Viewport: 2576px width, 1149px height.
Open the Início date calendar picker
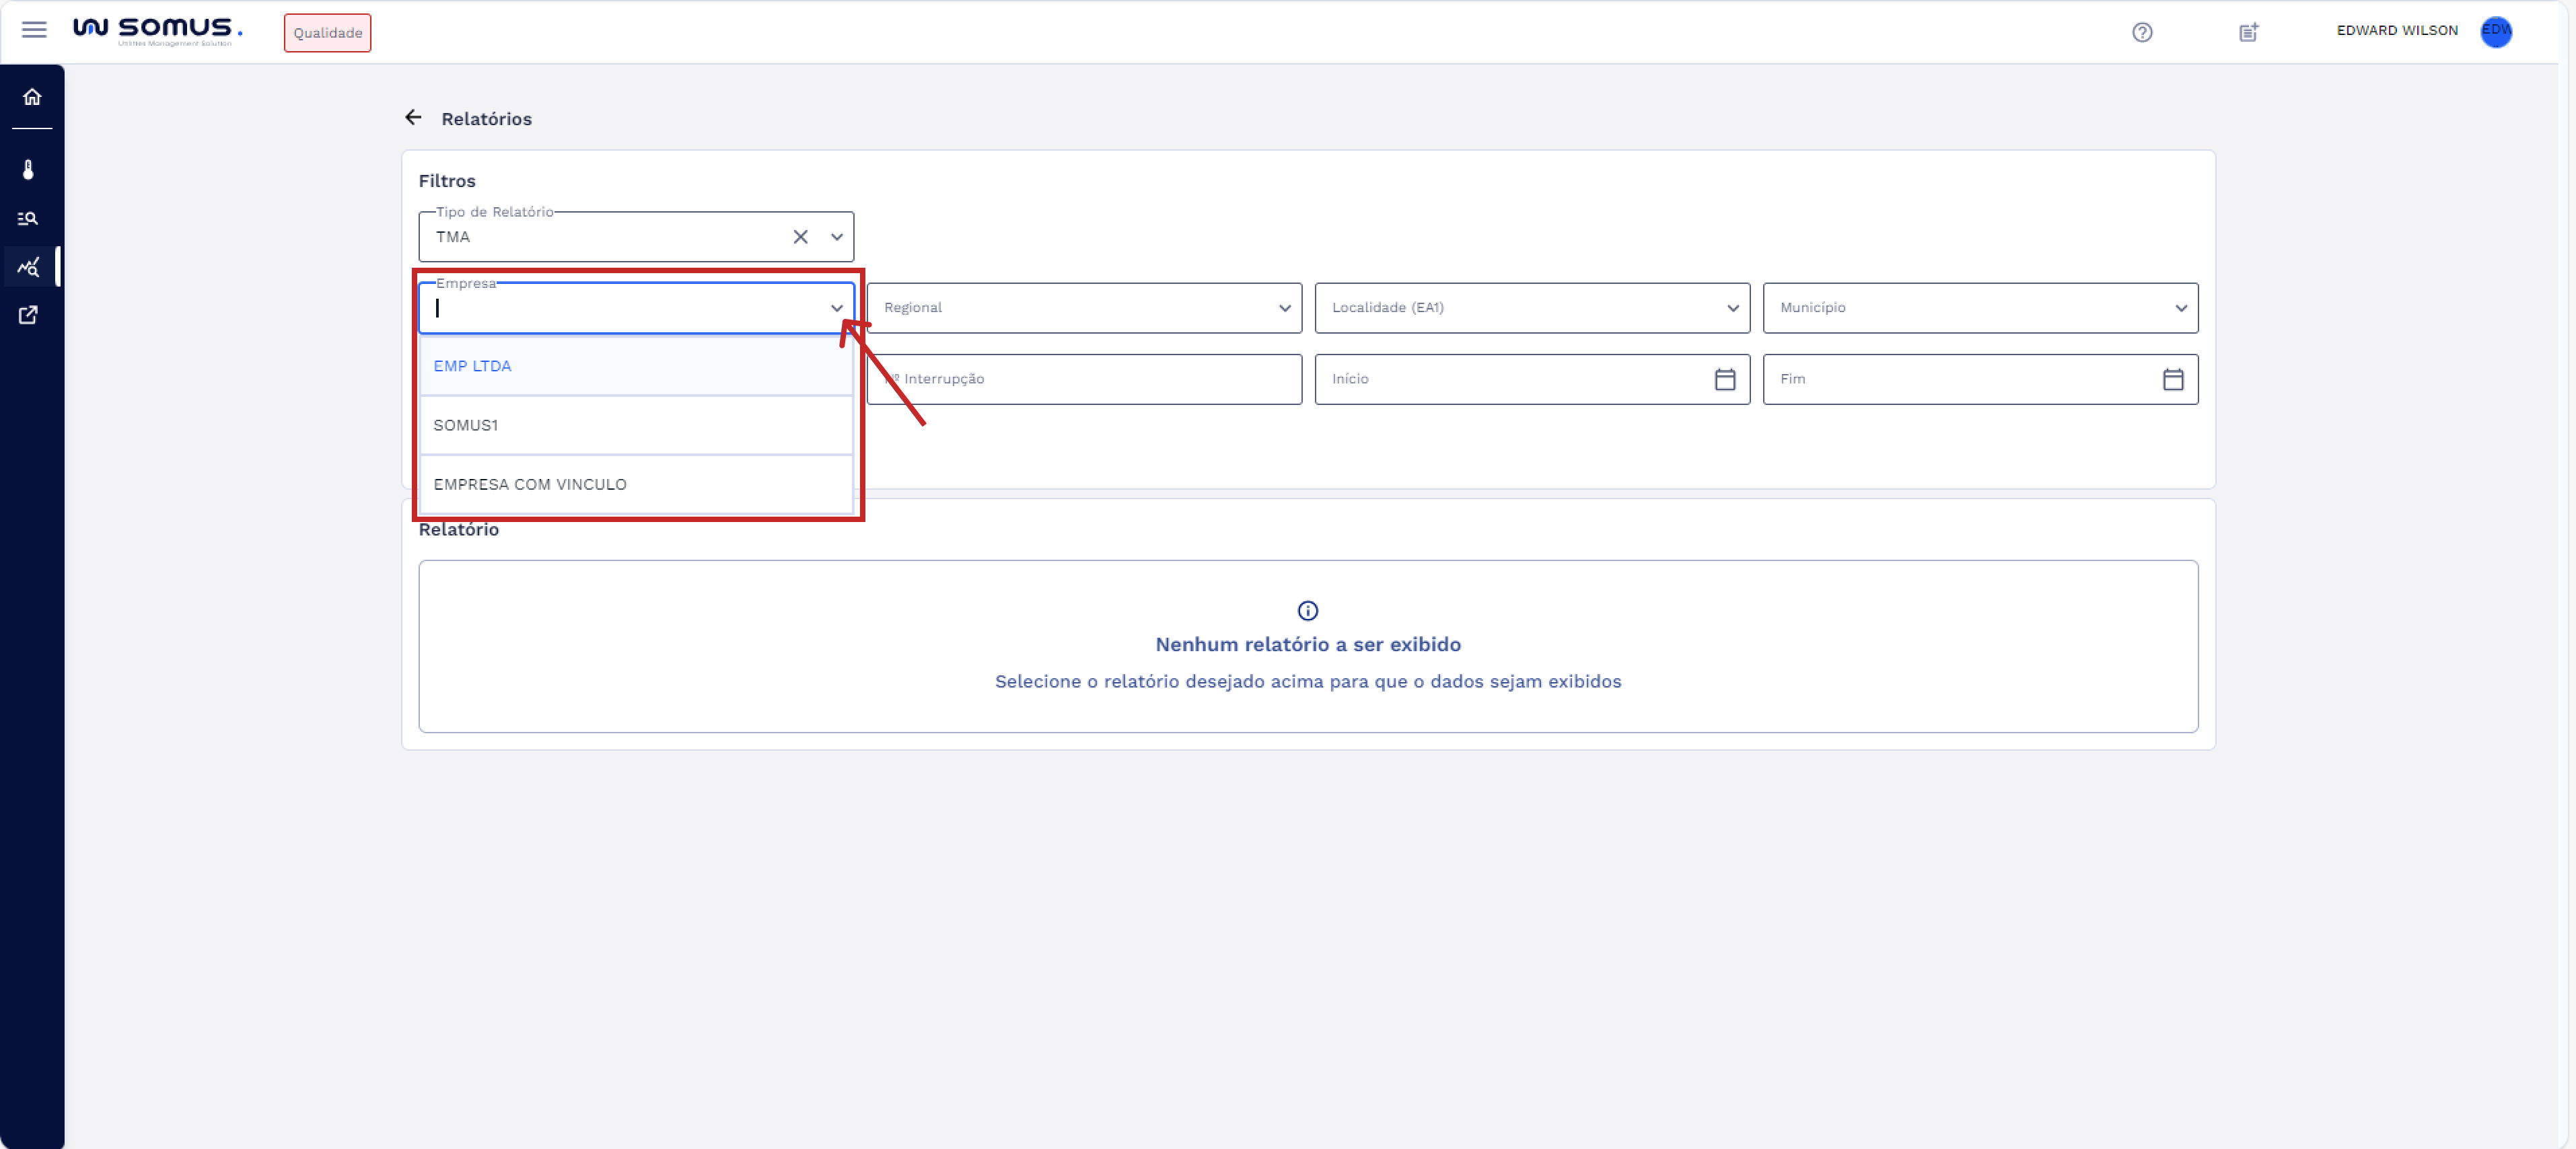1724,379
